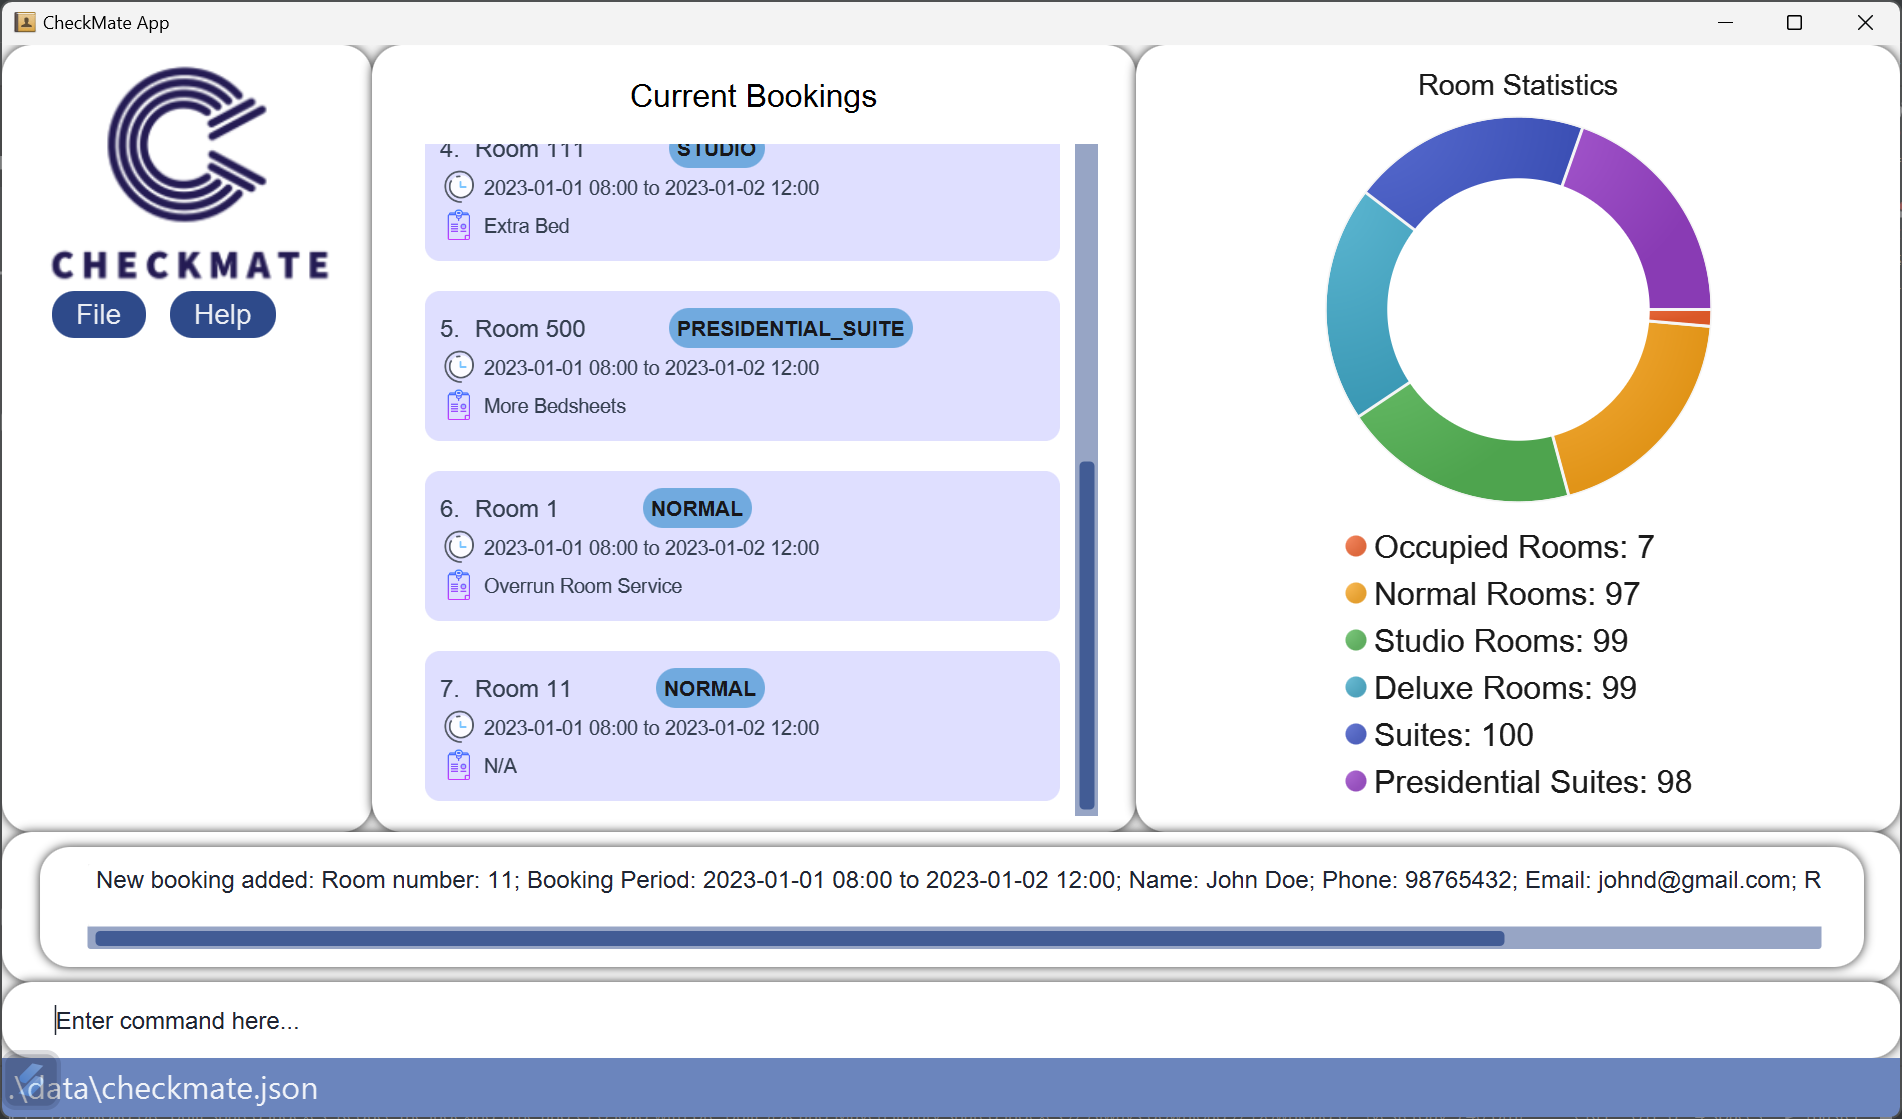Click the Room 500 booking date range text

pyautogui.click(x=651, y=368)
